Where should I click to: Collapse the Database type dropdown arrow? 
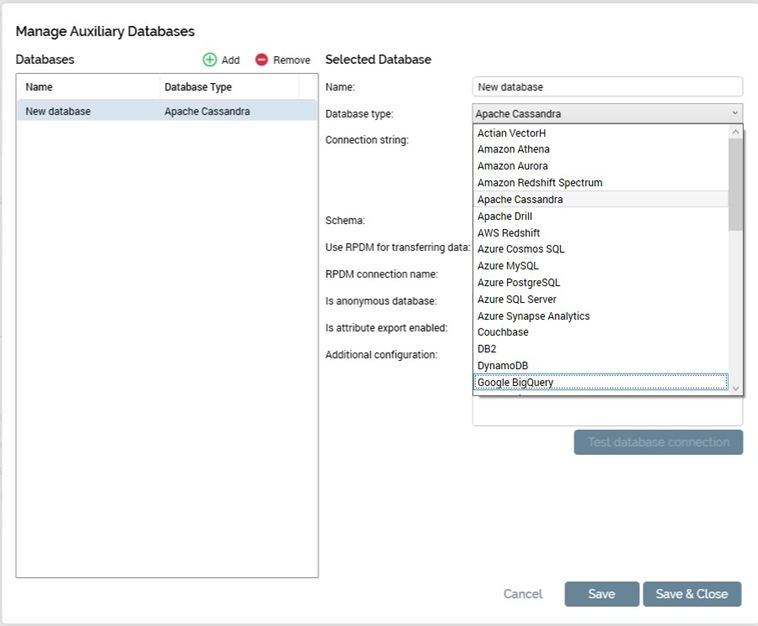click(735, 114)
